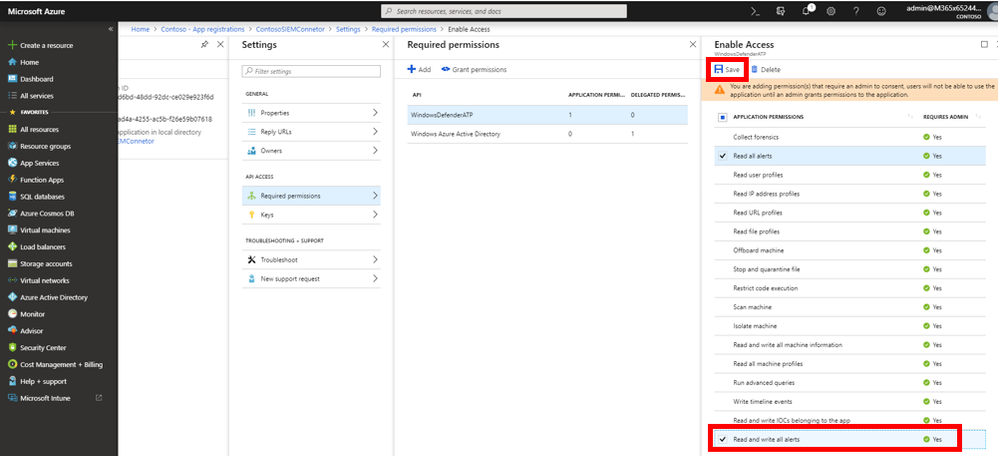Open Microsoft Intune in sidebar
The height and width of the screenshot is (456, 999).
coord(45,398)
